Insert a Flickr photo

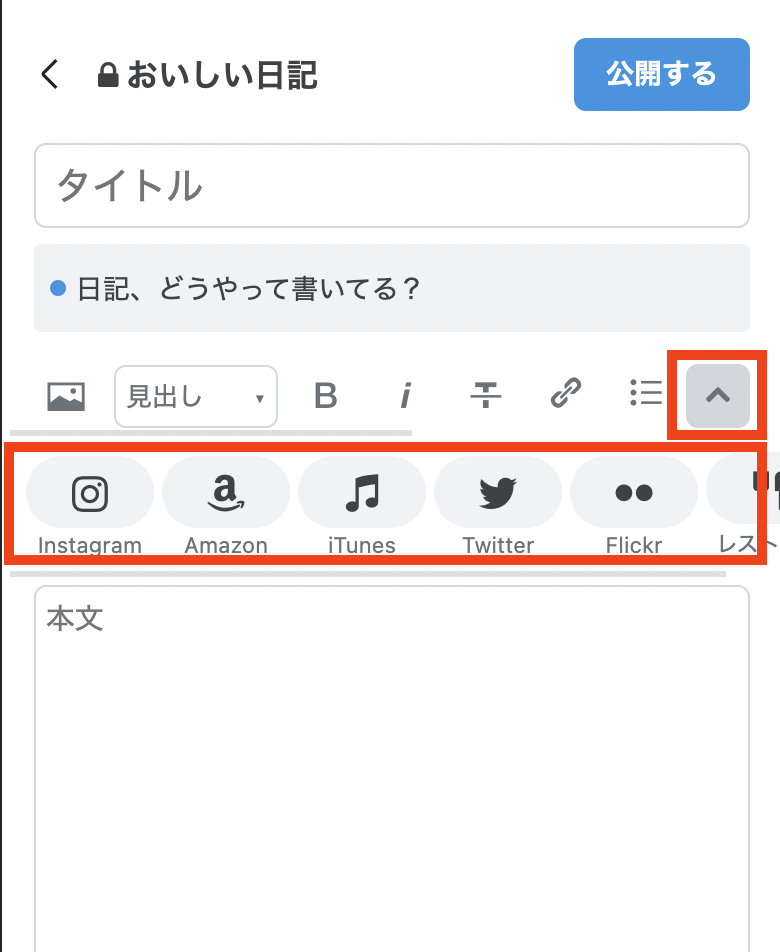[634, 506]
